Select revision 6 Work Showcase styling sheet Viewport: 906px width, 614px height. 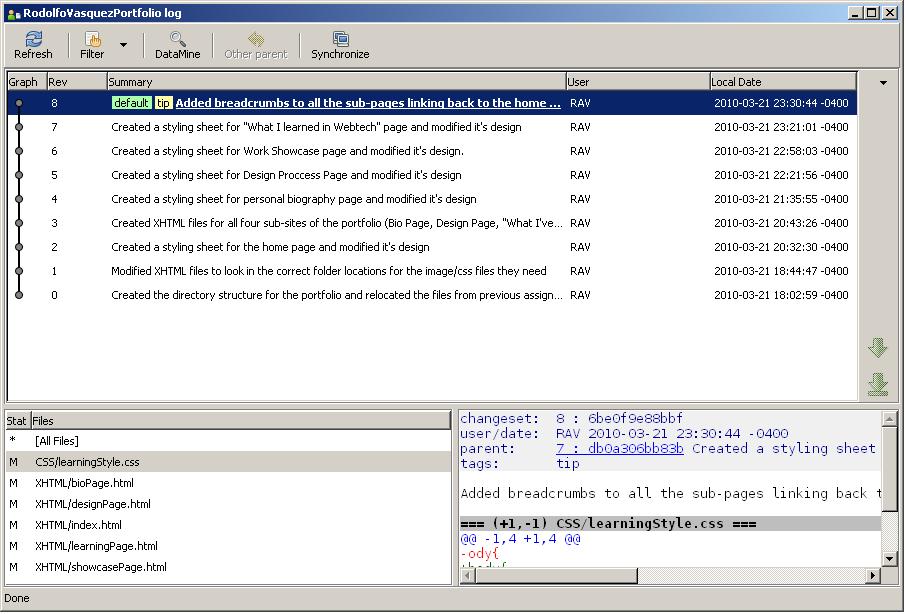(x=432, y=151)
